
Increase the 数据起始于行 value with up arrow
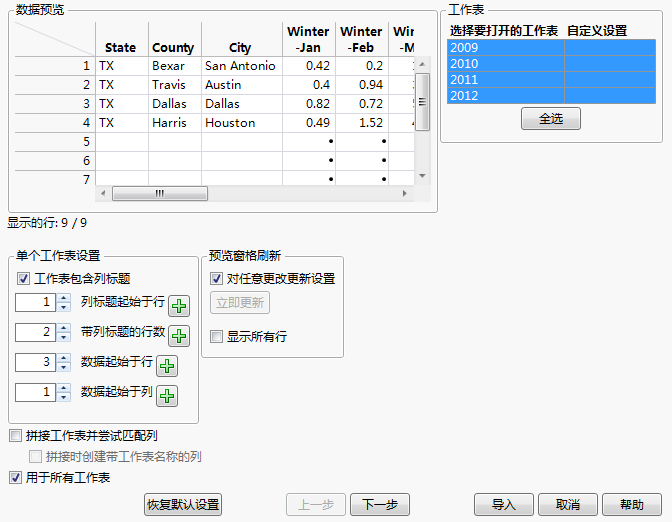[63, 357]
